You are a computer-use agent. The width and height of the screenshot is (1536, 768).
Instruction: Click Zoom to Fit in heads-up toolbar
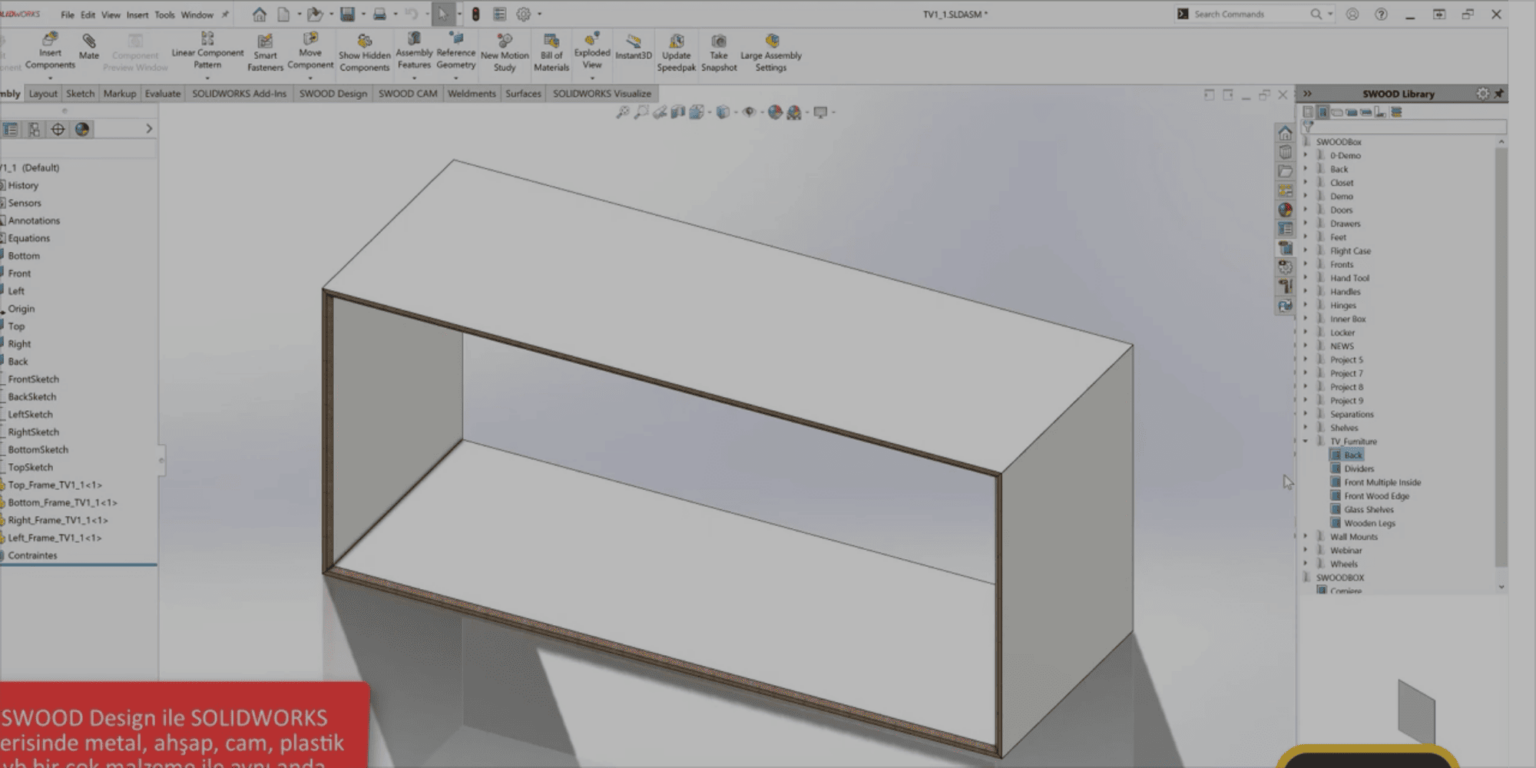621,111
